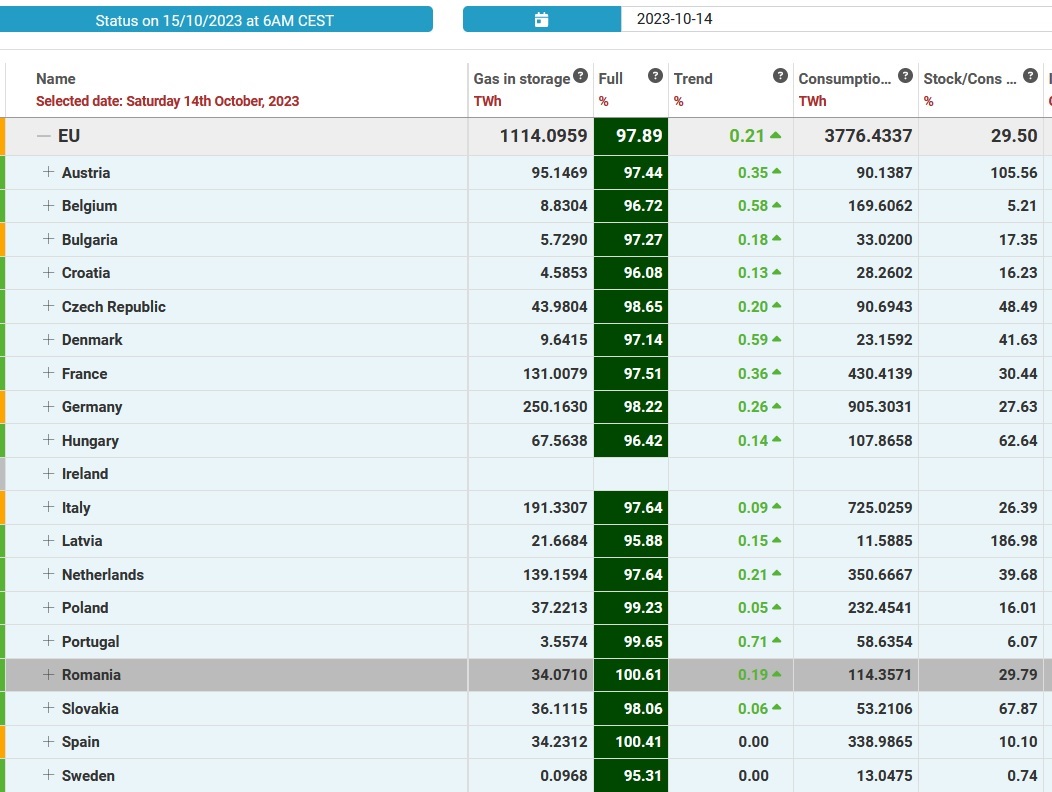The height and width of the screenshot is (792, 1052).
Task: Click help icon for Stock/Cons column
Action: [1030, 76]
